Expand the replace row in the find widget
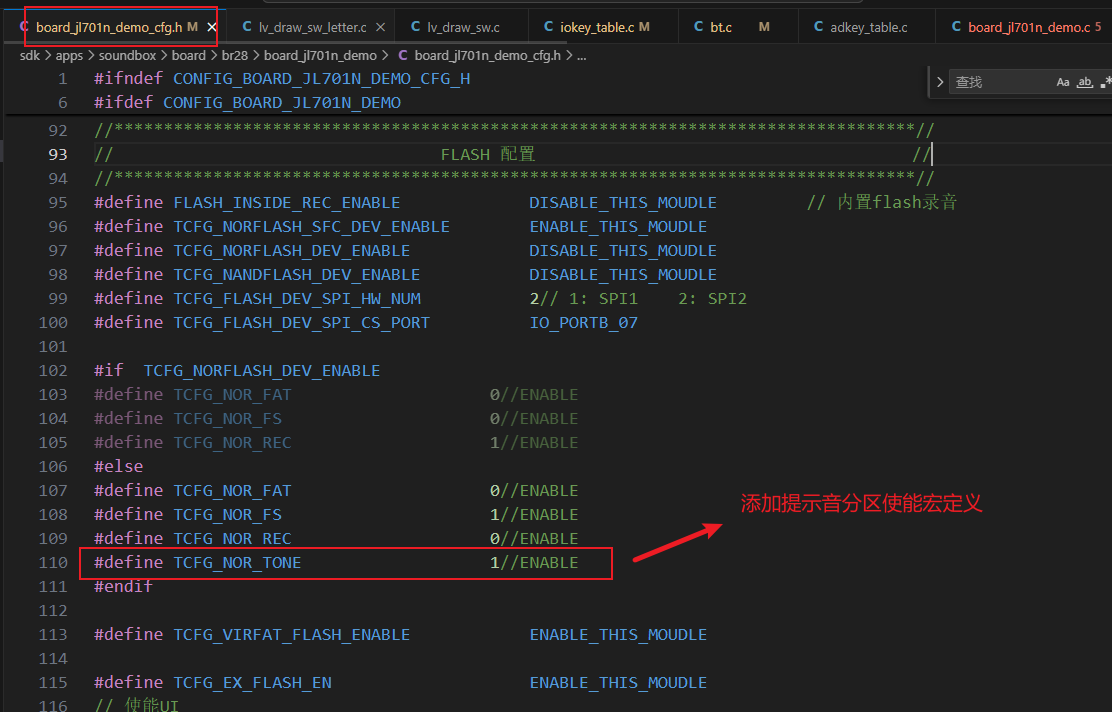The width and height of the screenshot is (1112, 712). (x=940, y=82)
